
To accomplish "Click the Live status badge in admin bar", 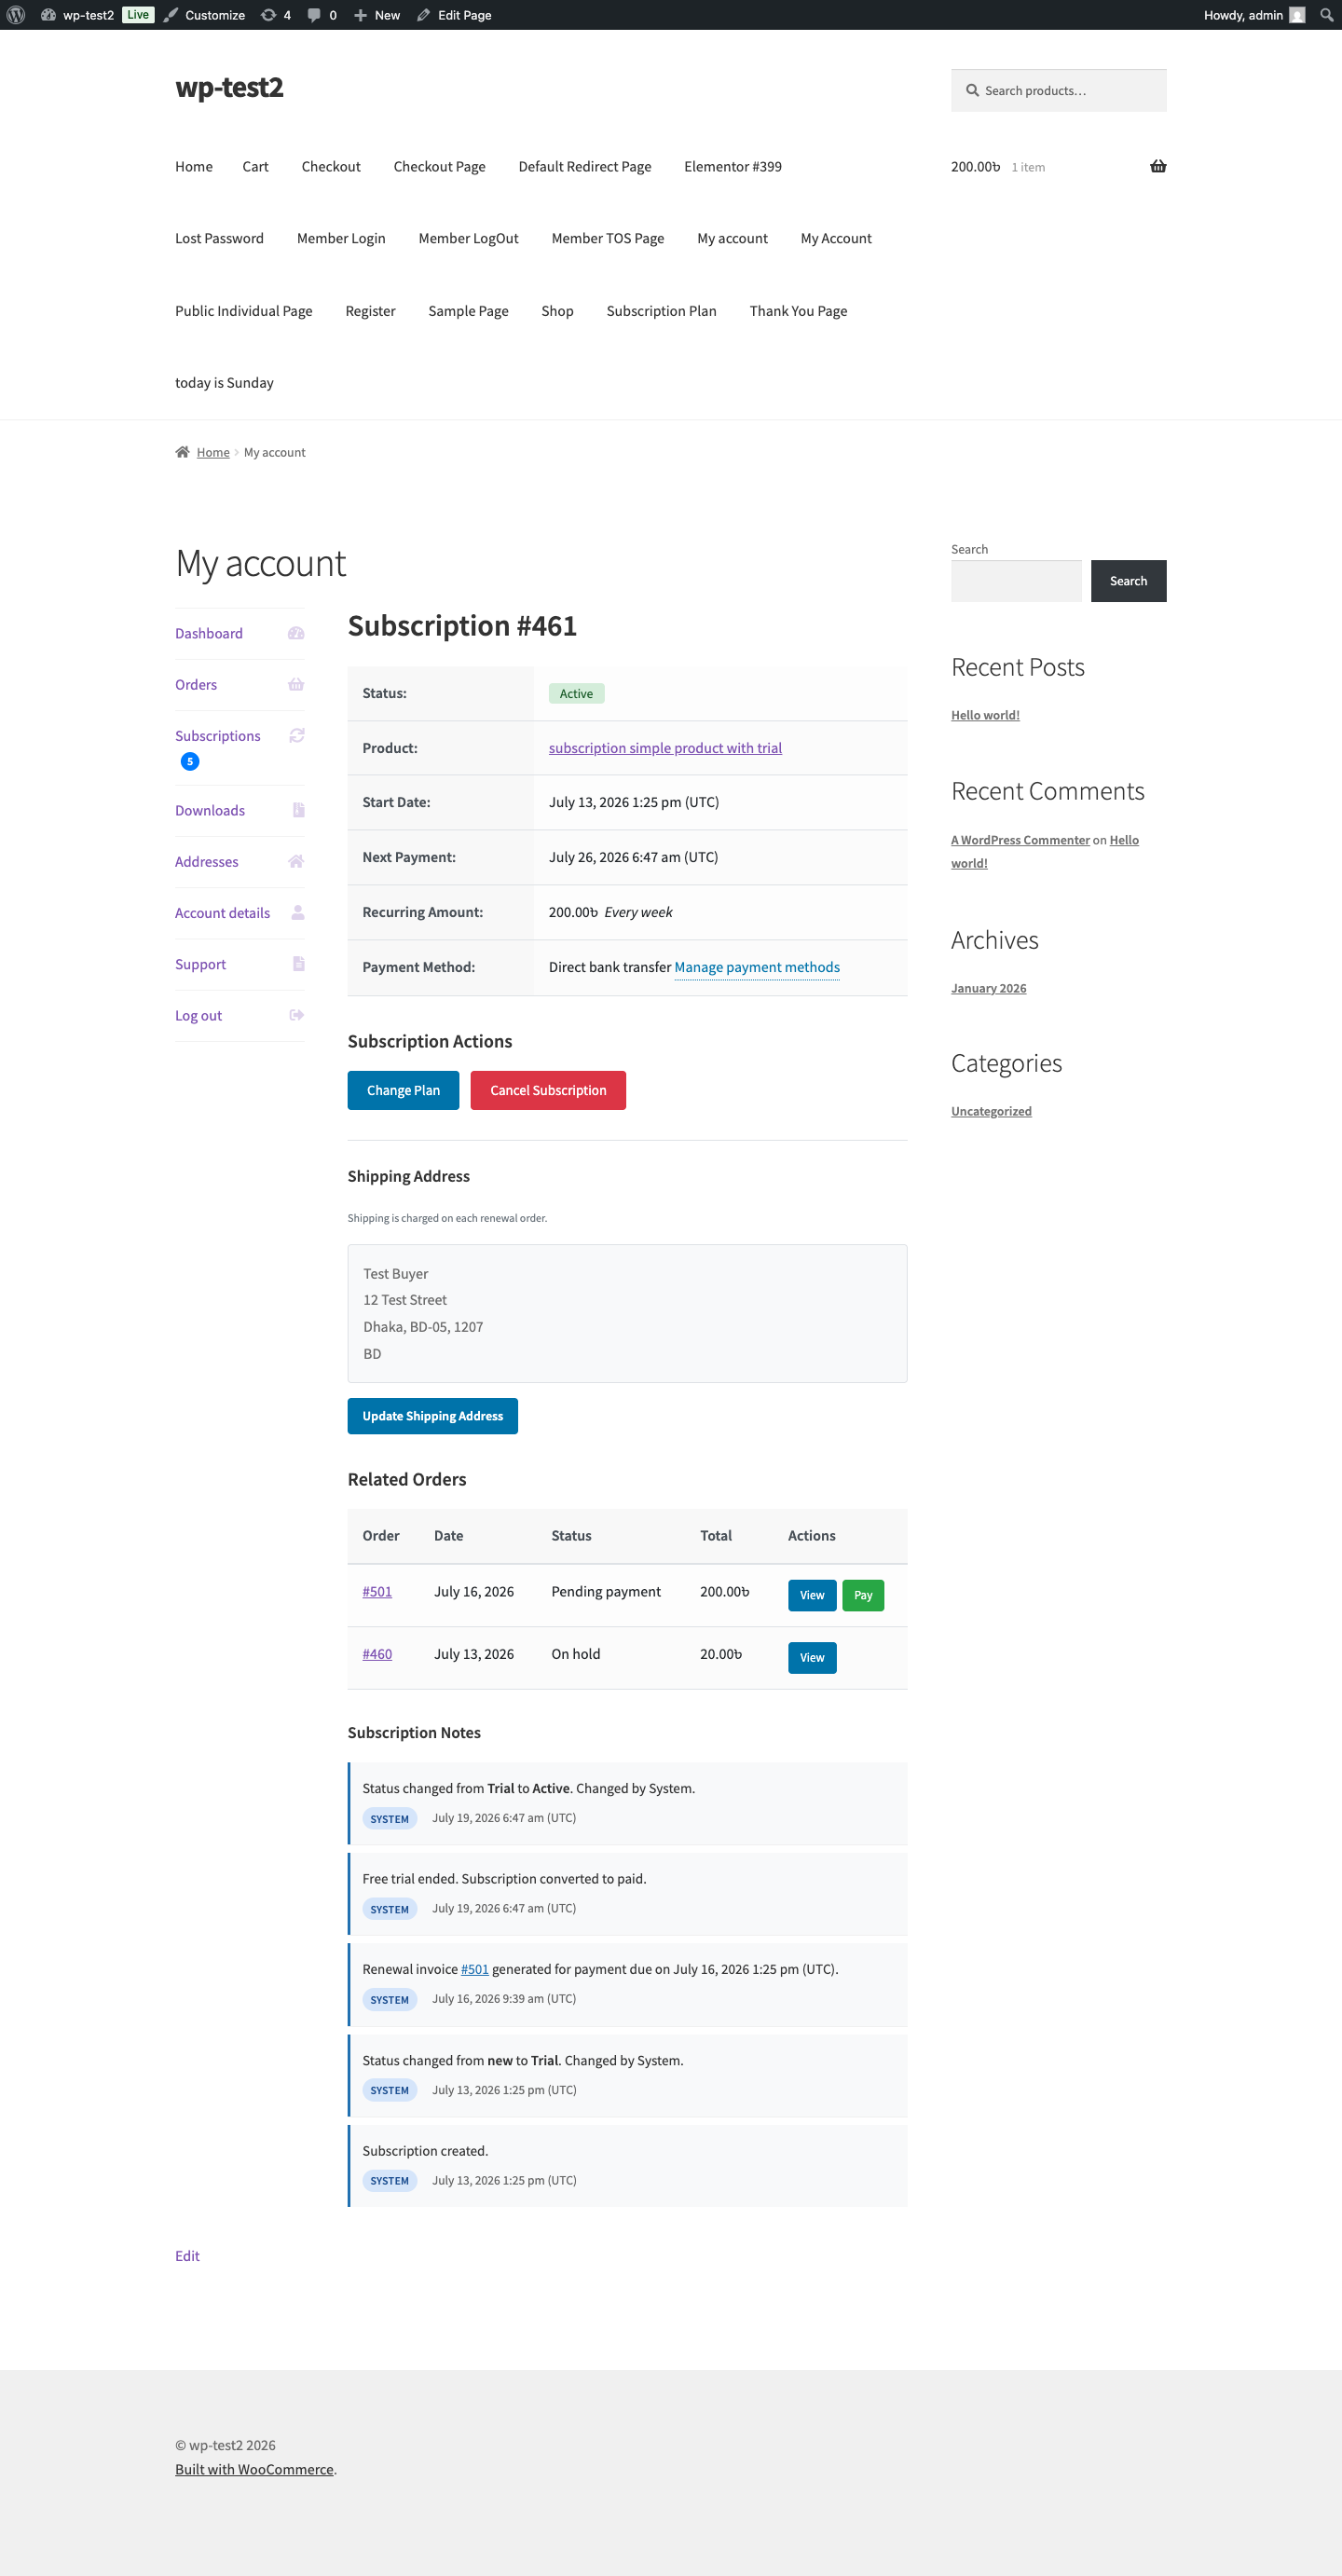I will [138, 15].
